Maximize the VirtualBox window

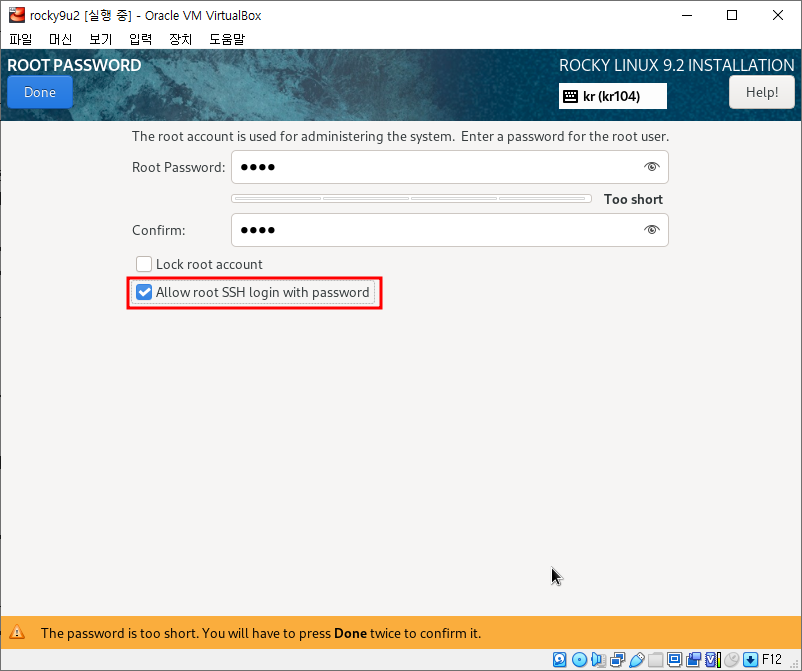(732, 15)
